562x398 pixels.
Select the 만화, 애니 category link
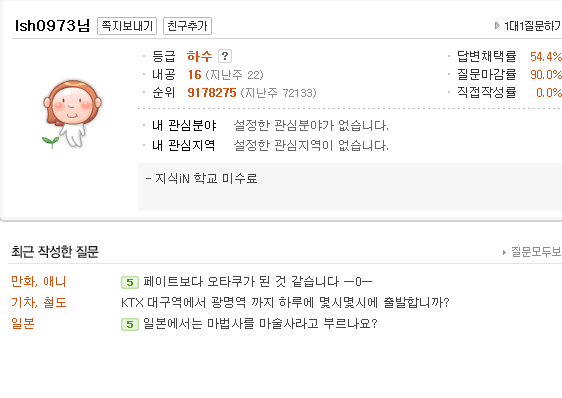point(39,281)
